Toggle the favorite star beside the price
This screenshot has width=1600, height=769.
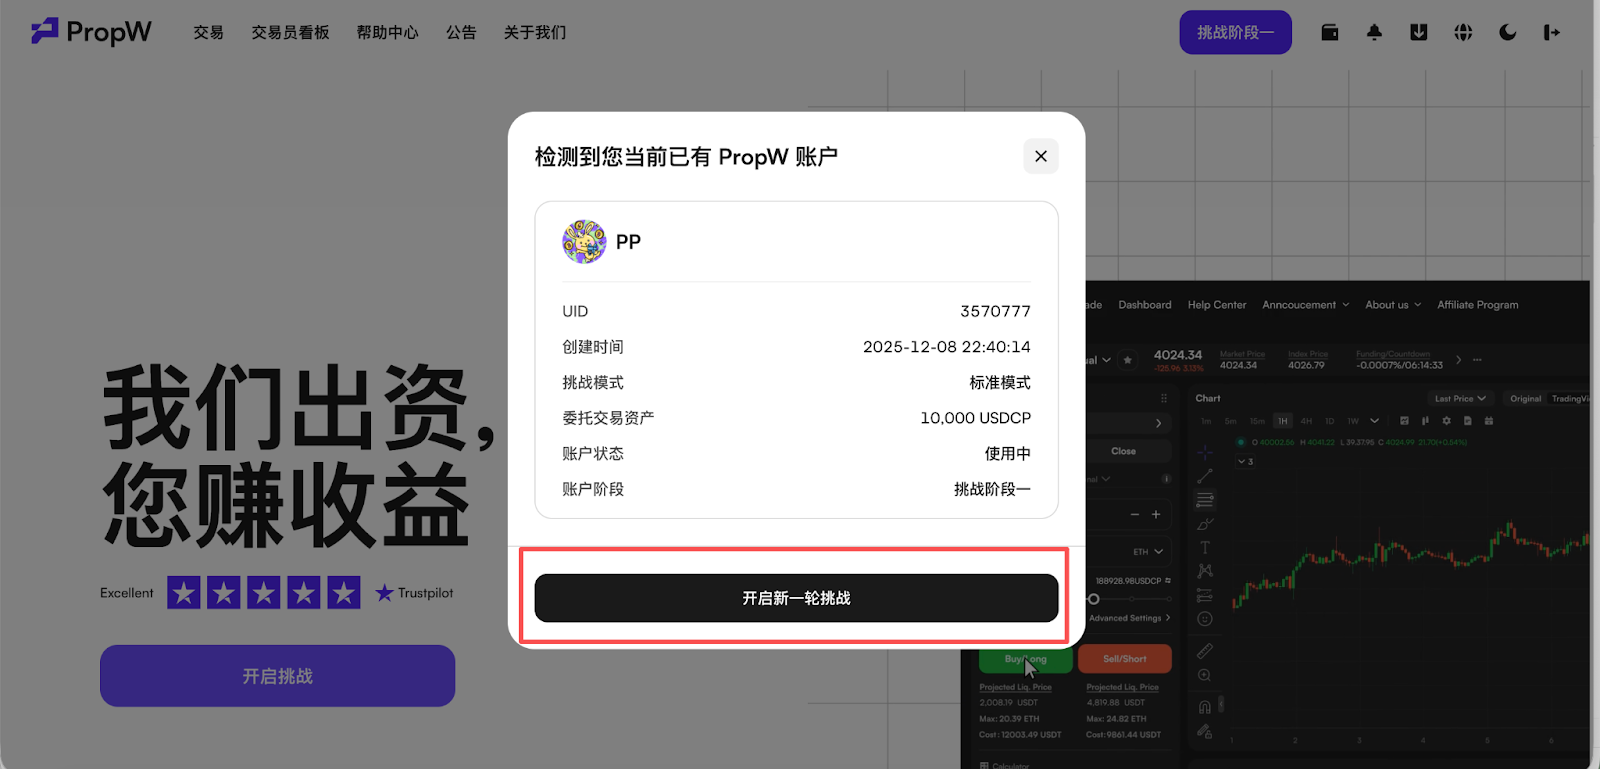pyautogui.click(x=1128, y=360)
